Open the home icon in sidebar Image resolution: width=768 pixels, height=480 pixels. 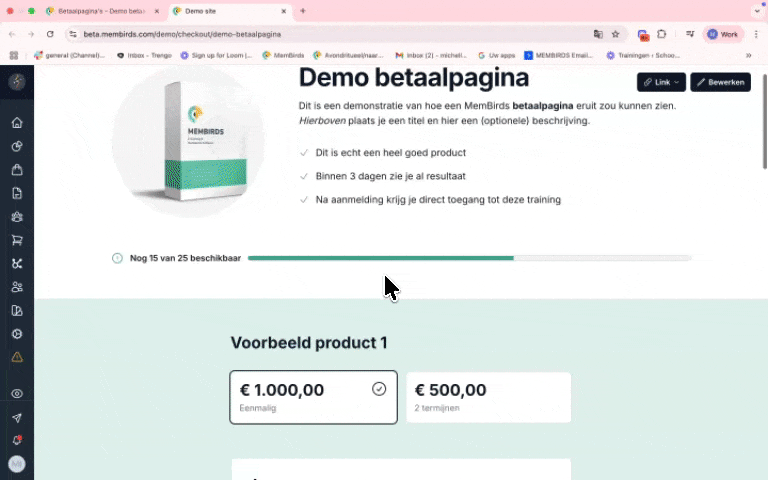tap(17, 122)
